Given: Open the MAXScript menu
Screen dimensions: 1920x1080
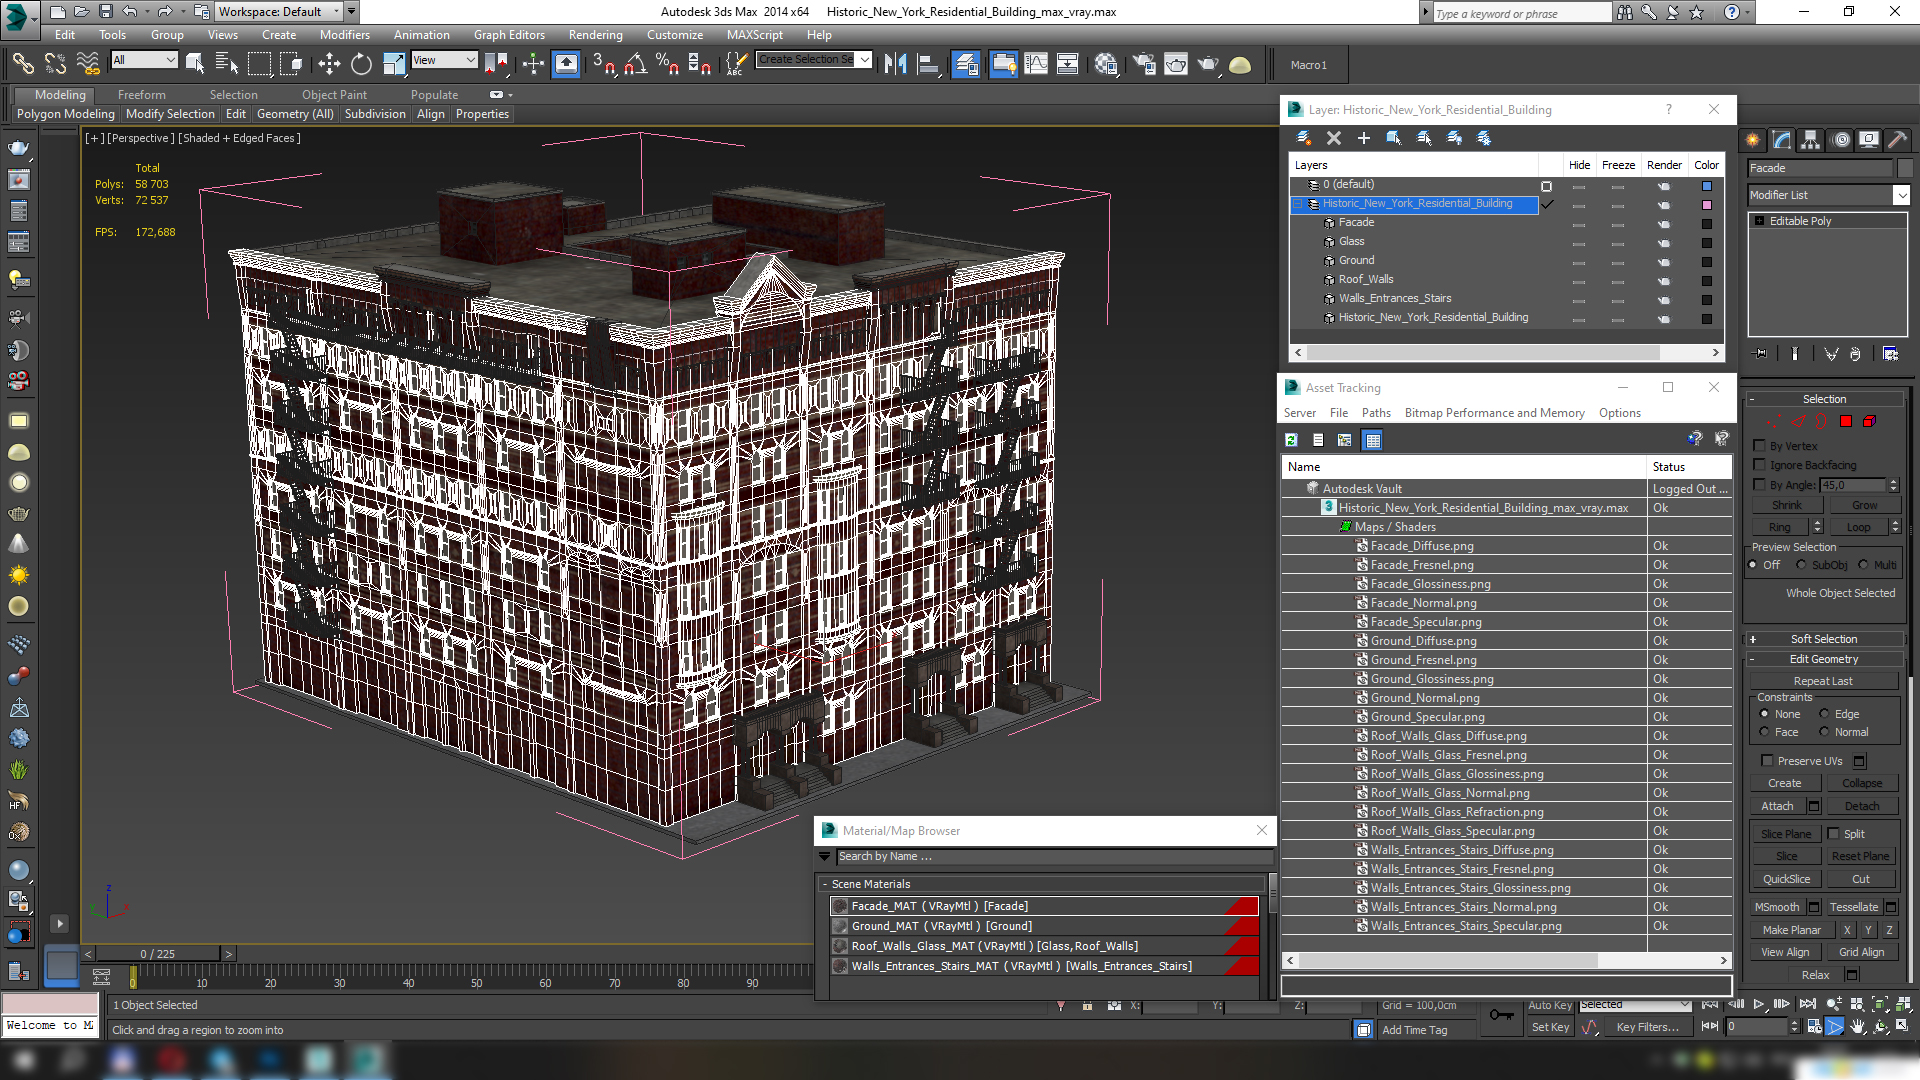Looking at the screenshot, I should (x=754, y=35).
